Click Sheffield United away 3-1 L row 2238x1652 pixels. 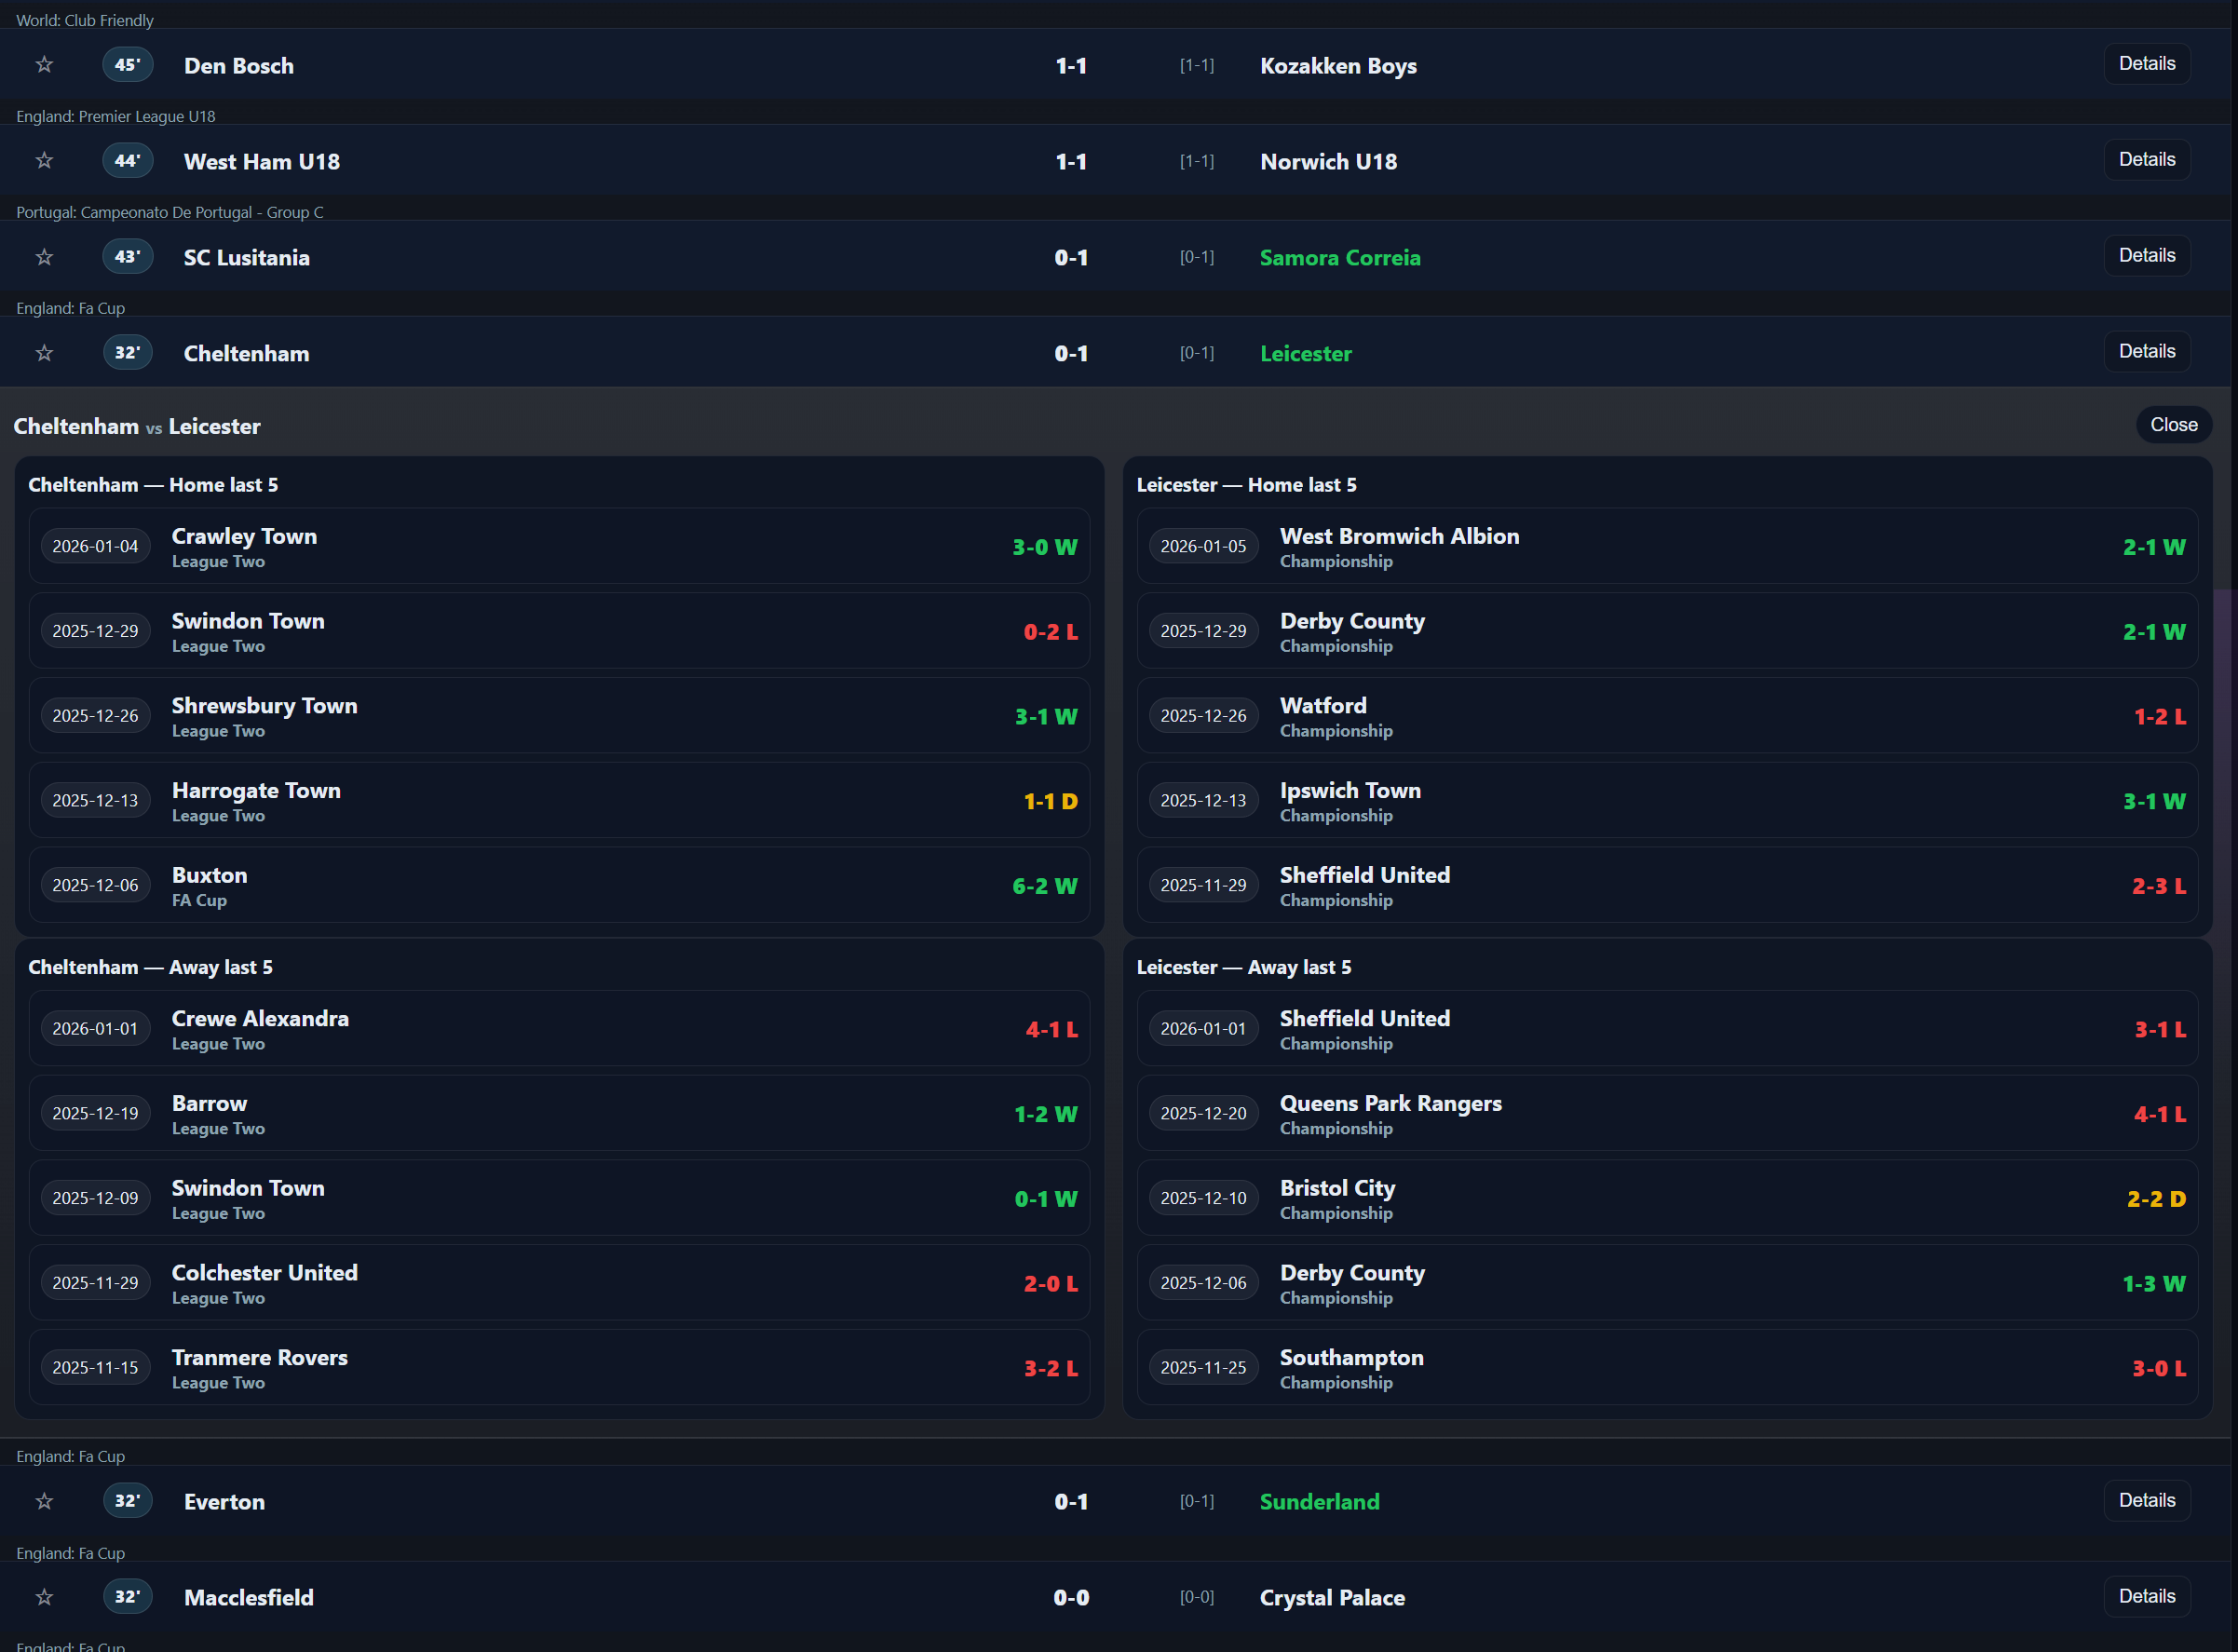(1667, 1029)
